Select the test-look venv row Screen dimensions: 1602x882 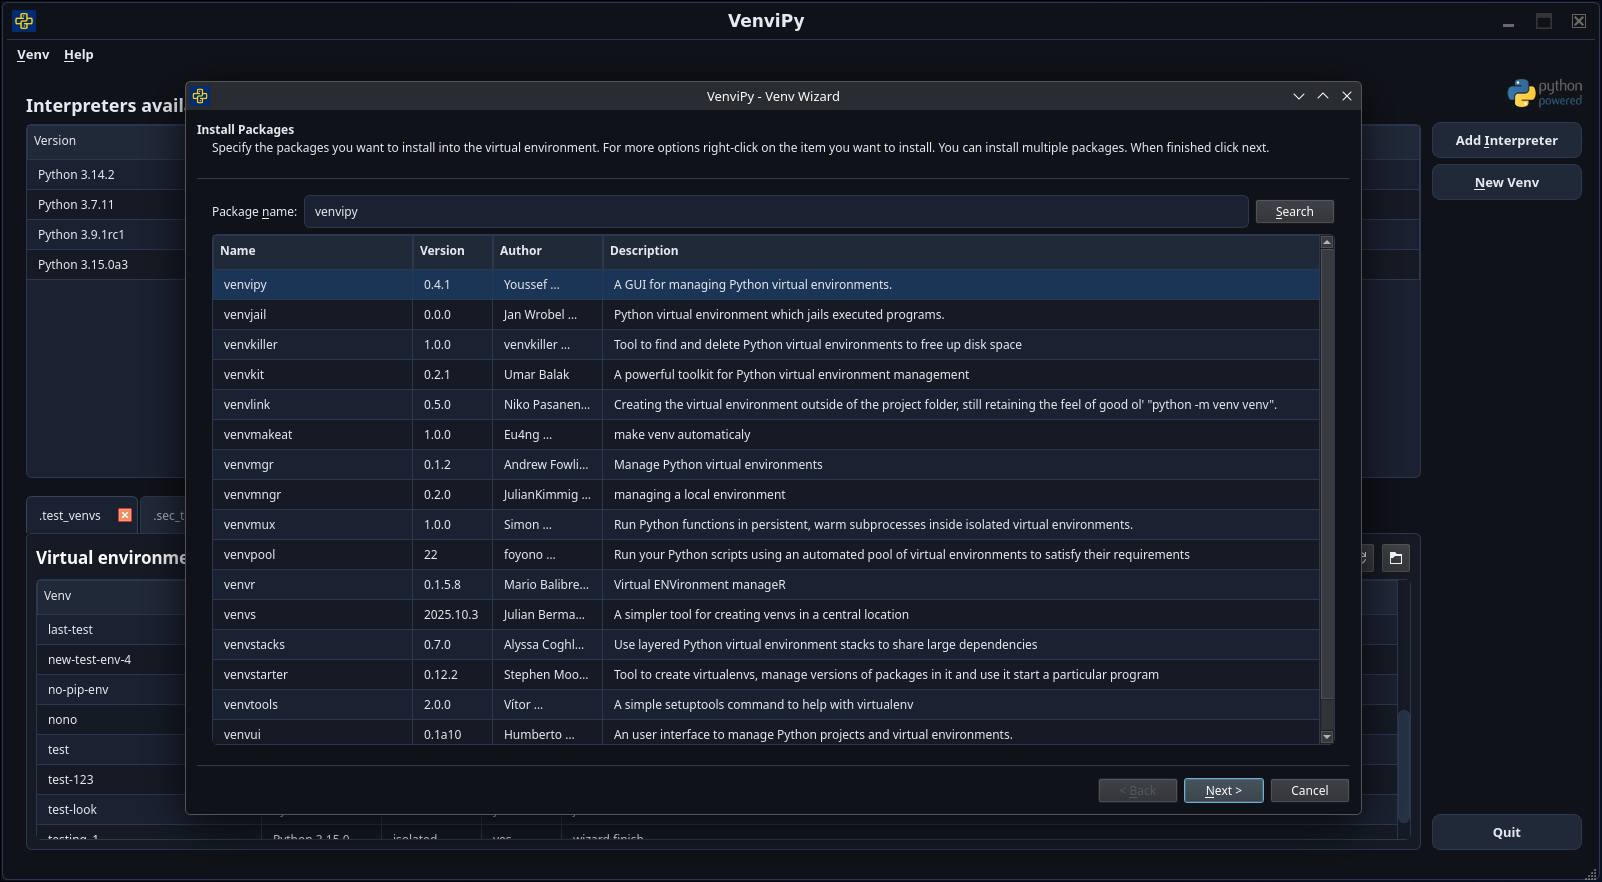(x=111, y=810)
